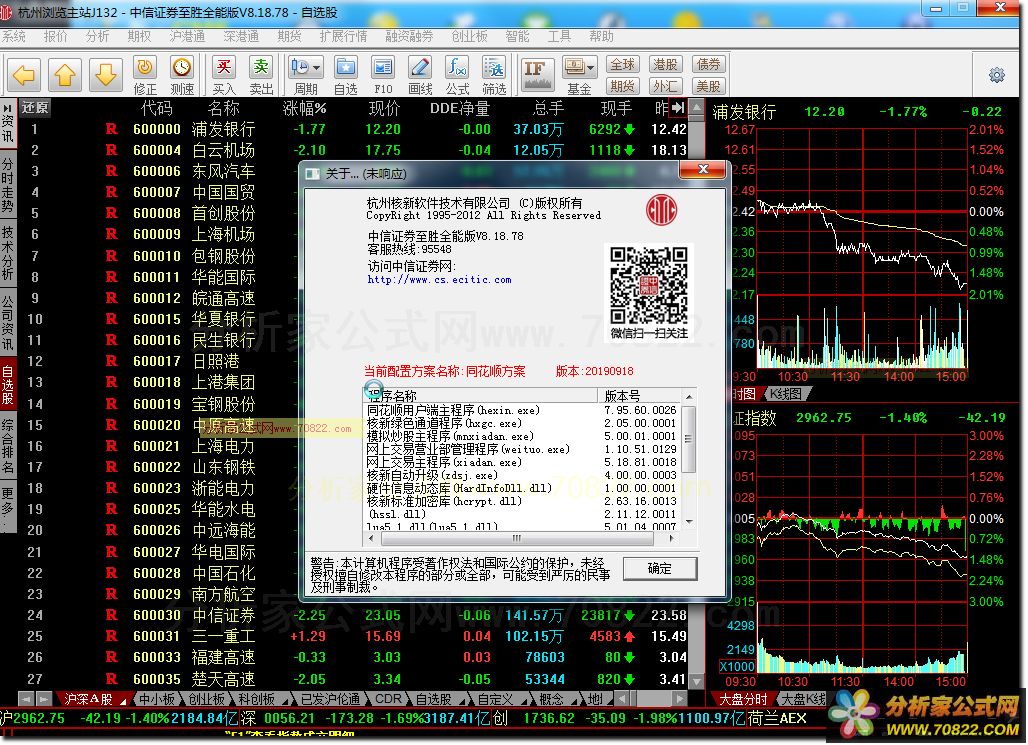Open the 测速 speed test tool
1028x745 pixels.
(182, 75)
